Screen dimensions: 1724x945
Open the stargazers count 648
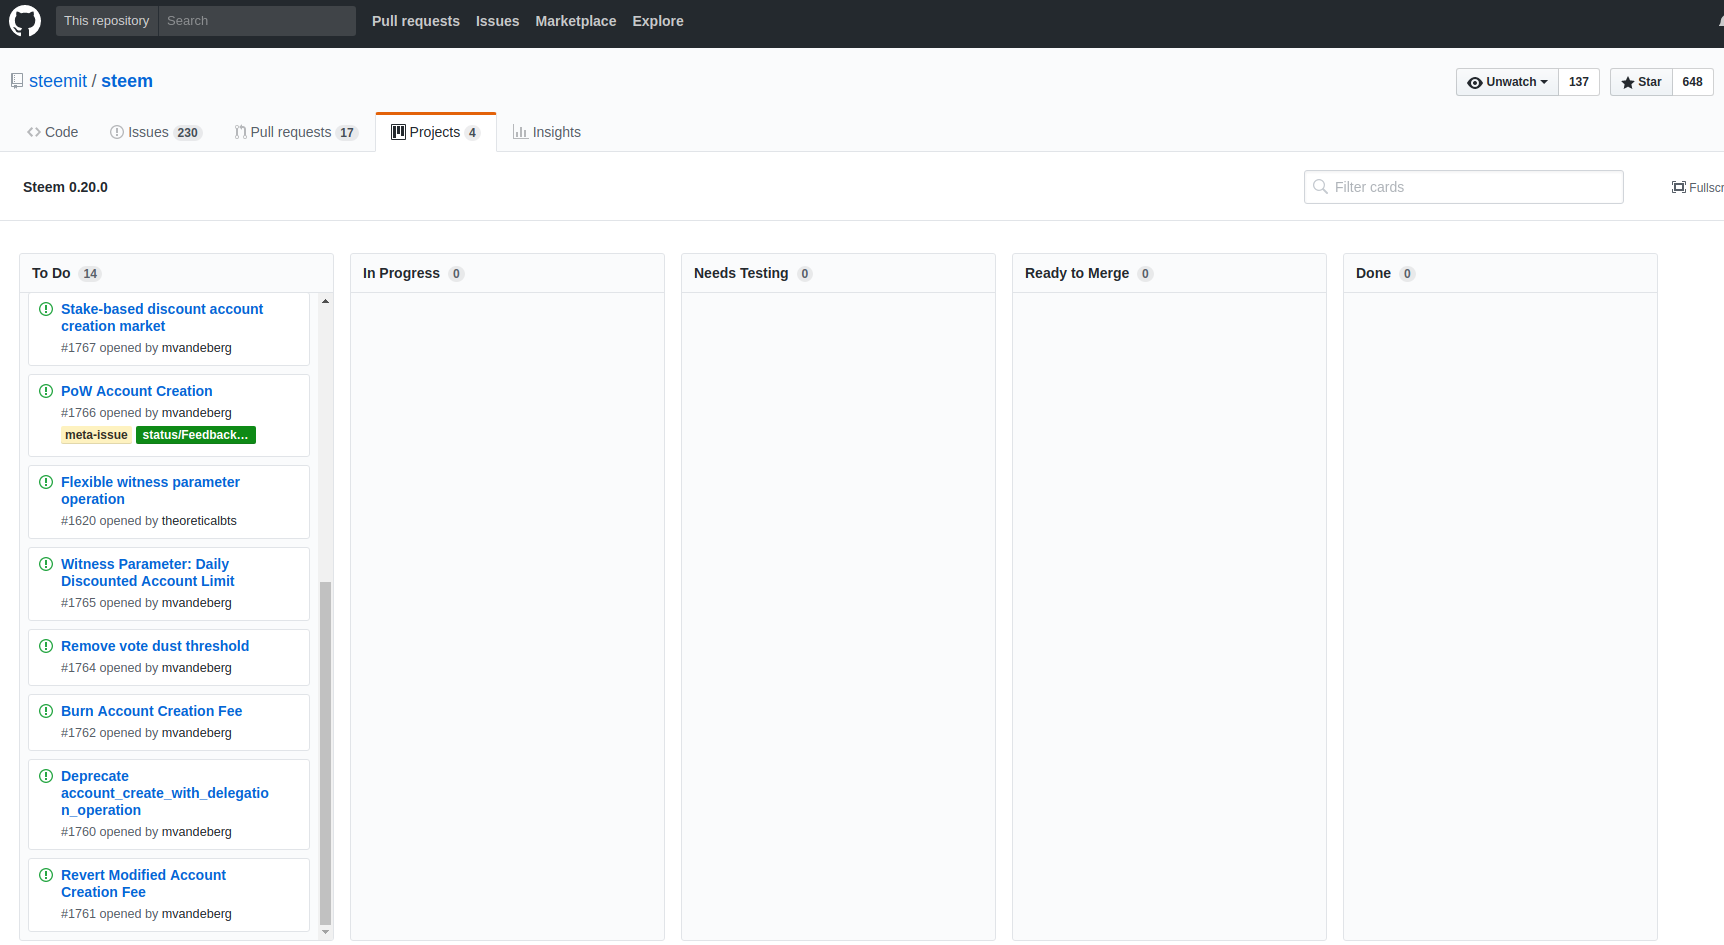[x=1693, y=82]
